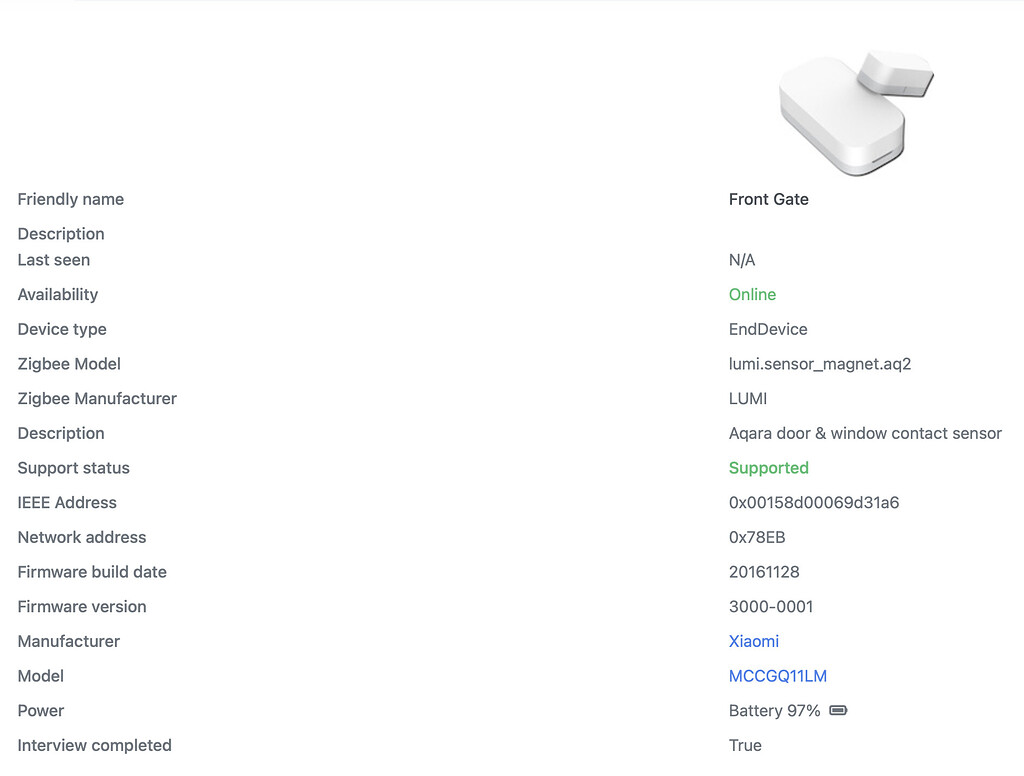This screenshot has width=1024, height=776.
Task: Click the Support status label
Action: pos(73,467)
